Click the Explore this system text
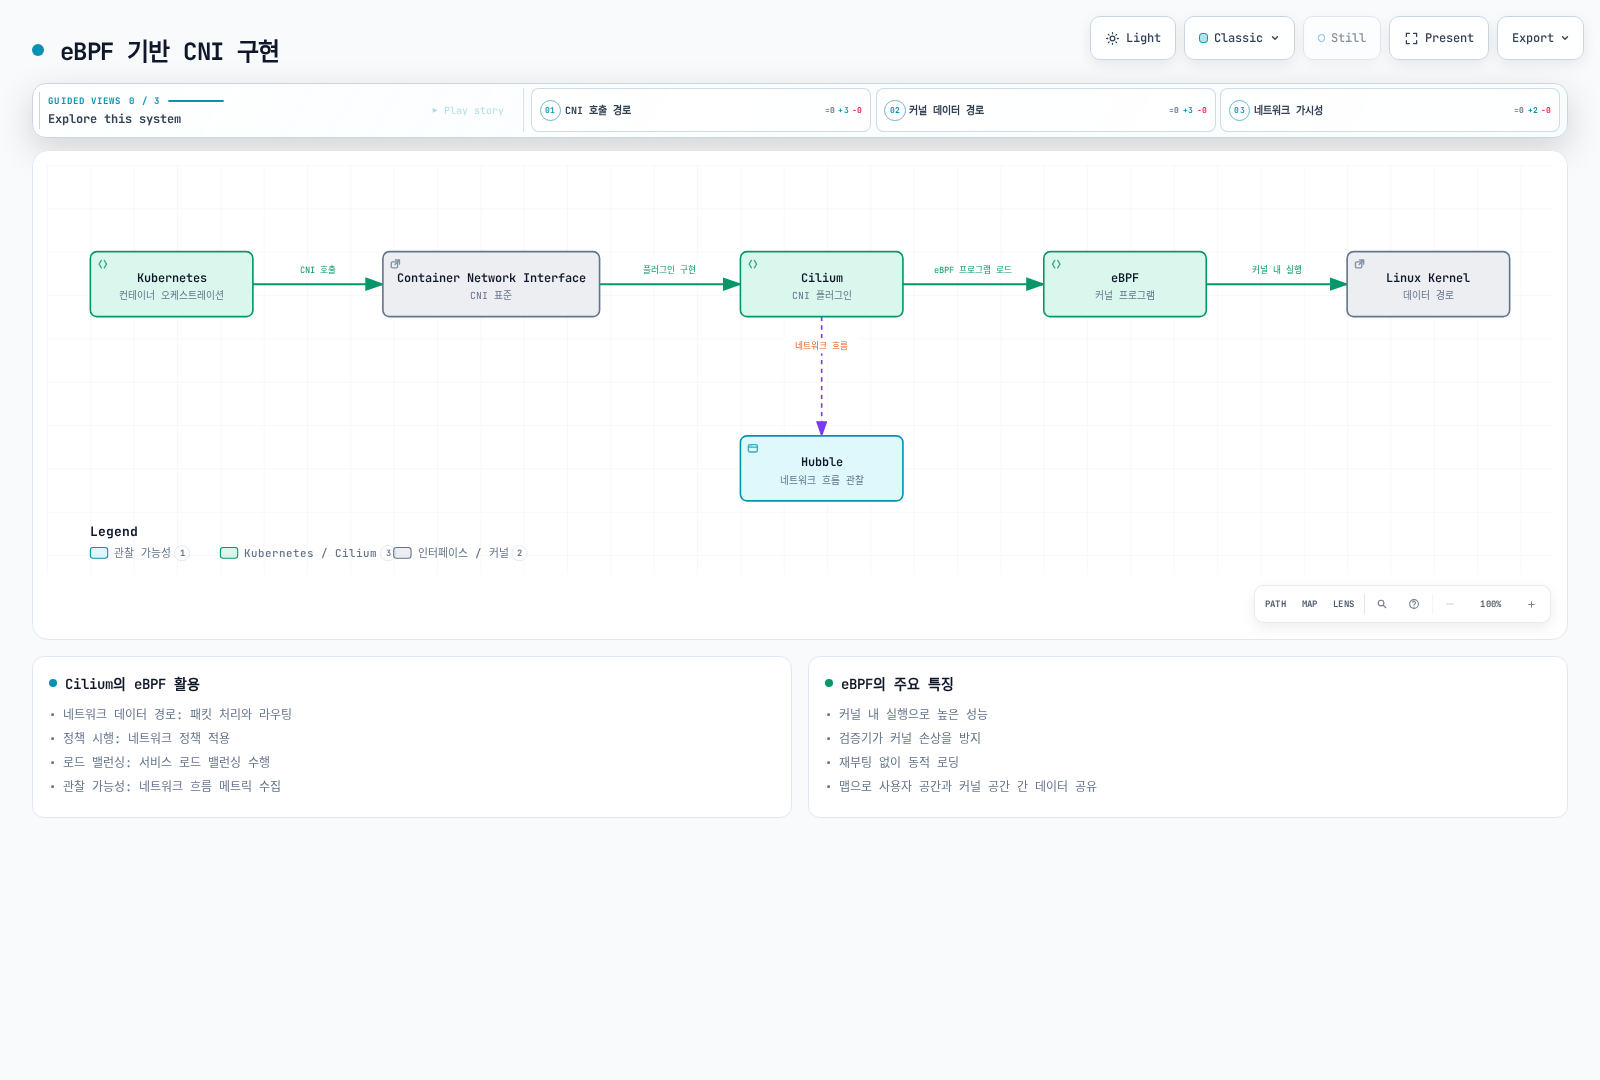 [x=115, y=119]
